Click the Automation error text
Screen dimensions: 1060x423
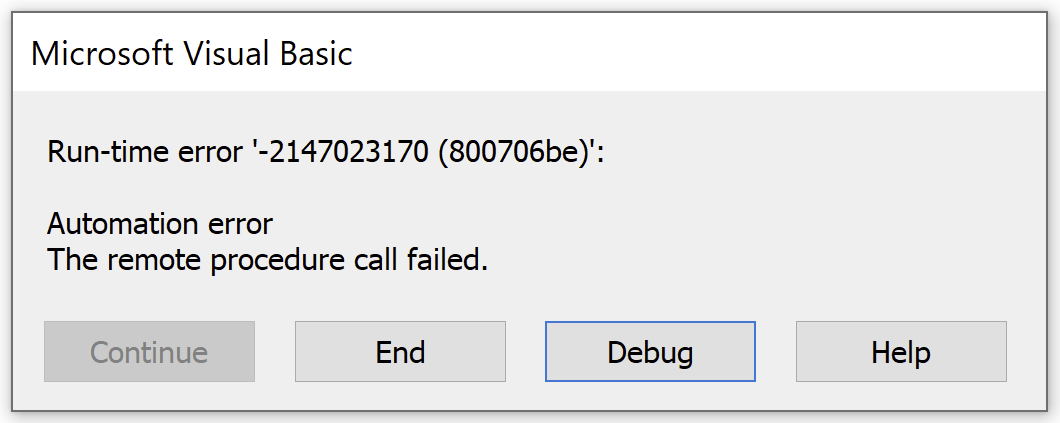160,223
